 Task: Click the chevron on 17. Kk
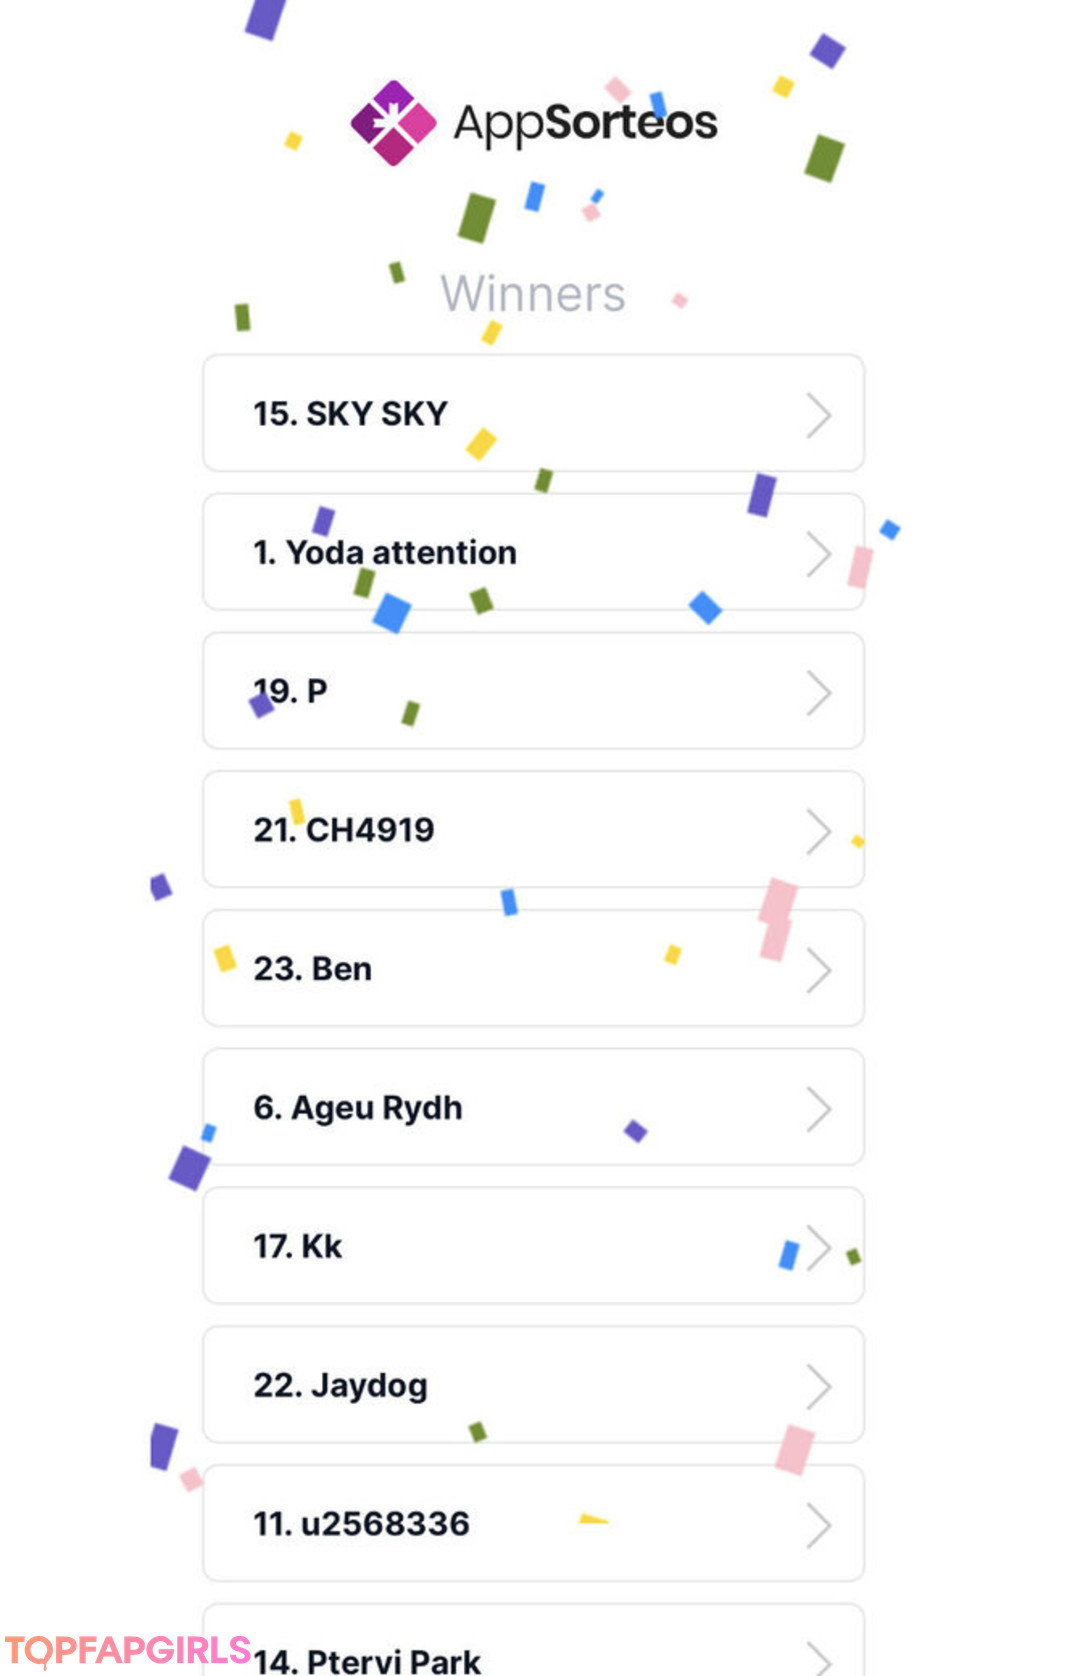(819, 1248)
